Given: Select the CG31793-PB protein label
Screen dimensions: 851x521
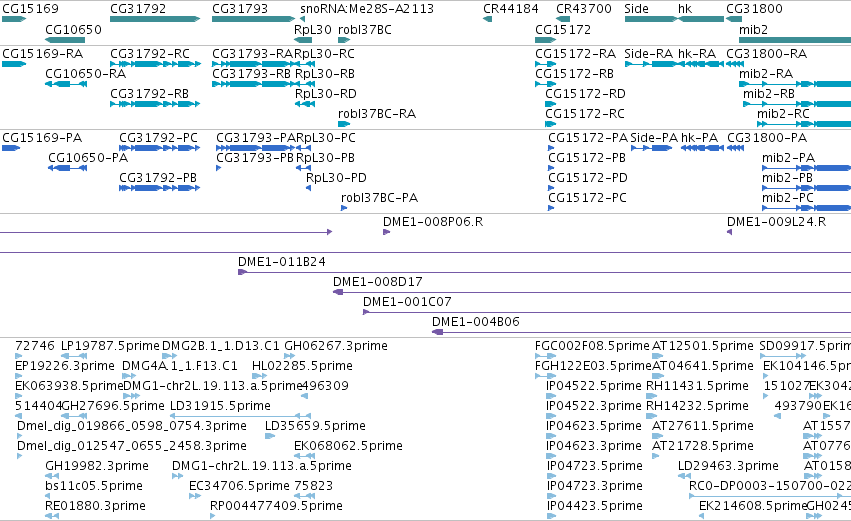Looking at the screenshot, I should [255, 158].
